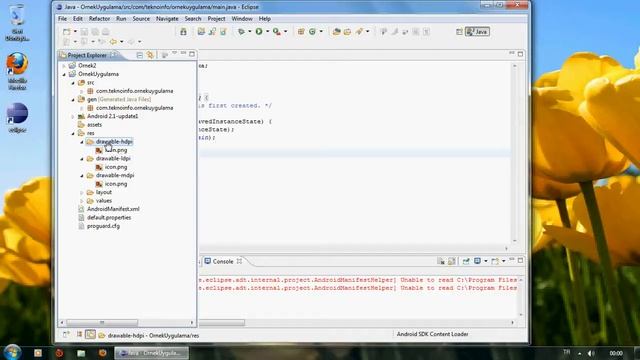Click the External Tools run icon
The image size is (640, 360).
pos(277,31)
